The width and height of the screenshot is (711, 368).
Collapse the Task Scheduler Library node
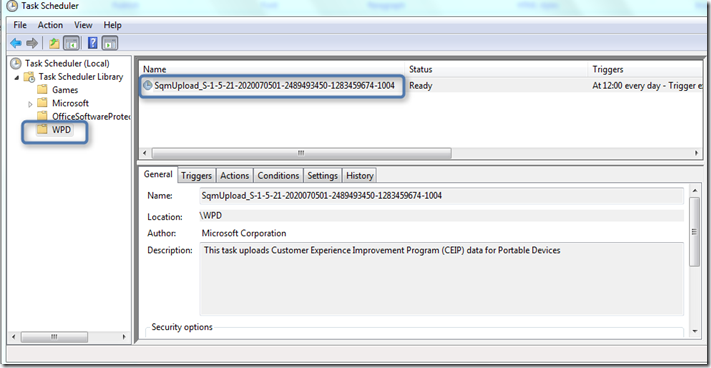(x=17, y=77)
